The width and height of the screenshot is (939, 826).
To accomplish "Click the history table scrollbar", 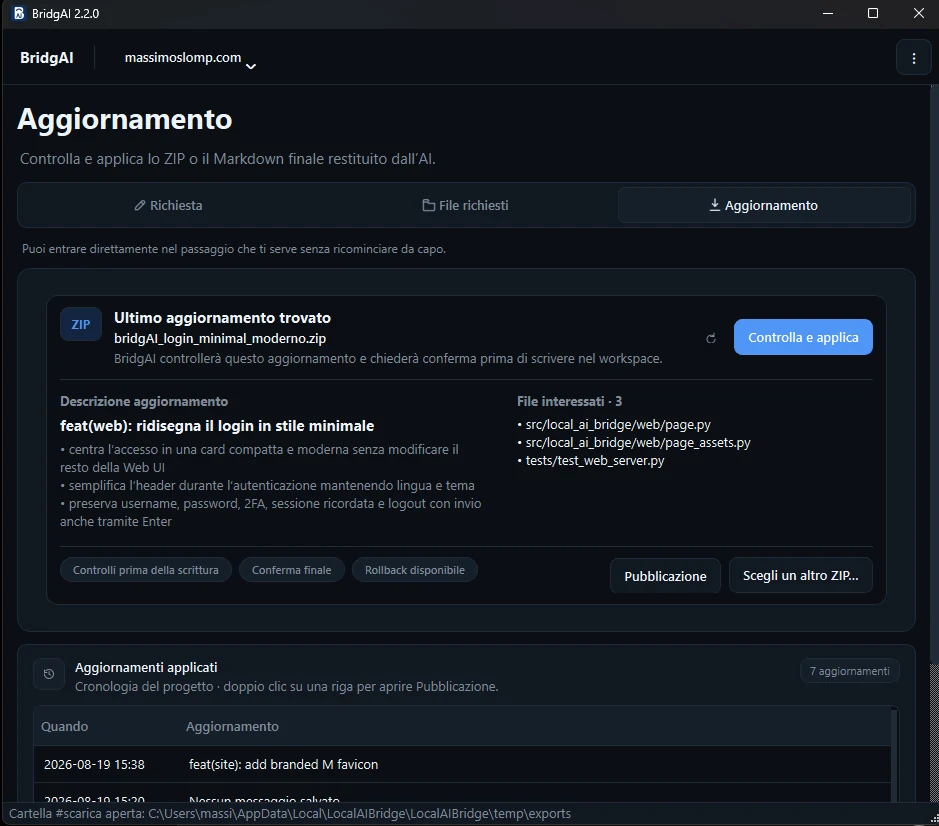I will point(894,755).
